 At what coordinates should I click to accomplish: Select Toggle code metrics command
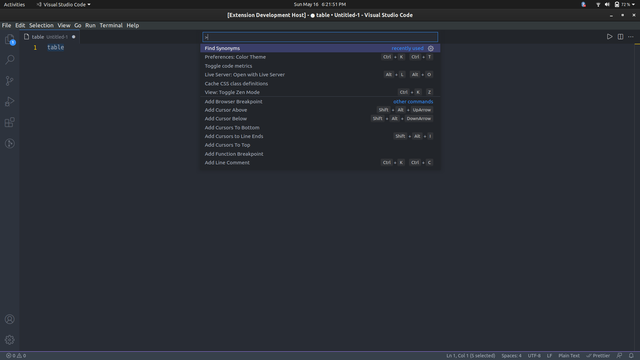pos(320,66)
